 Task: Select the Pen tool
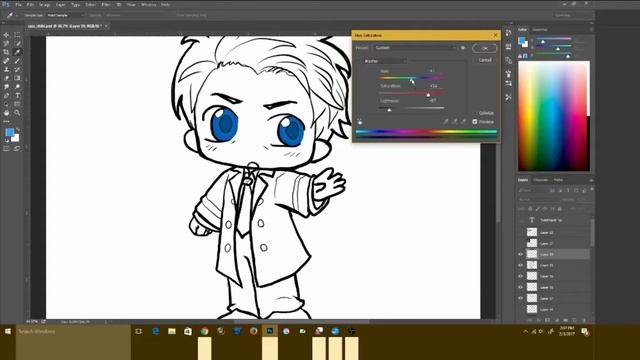click(x=6, y=96)
